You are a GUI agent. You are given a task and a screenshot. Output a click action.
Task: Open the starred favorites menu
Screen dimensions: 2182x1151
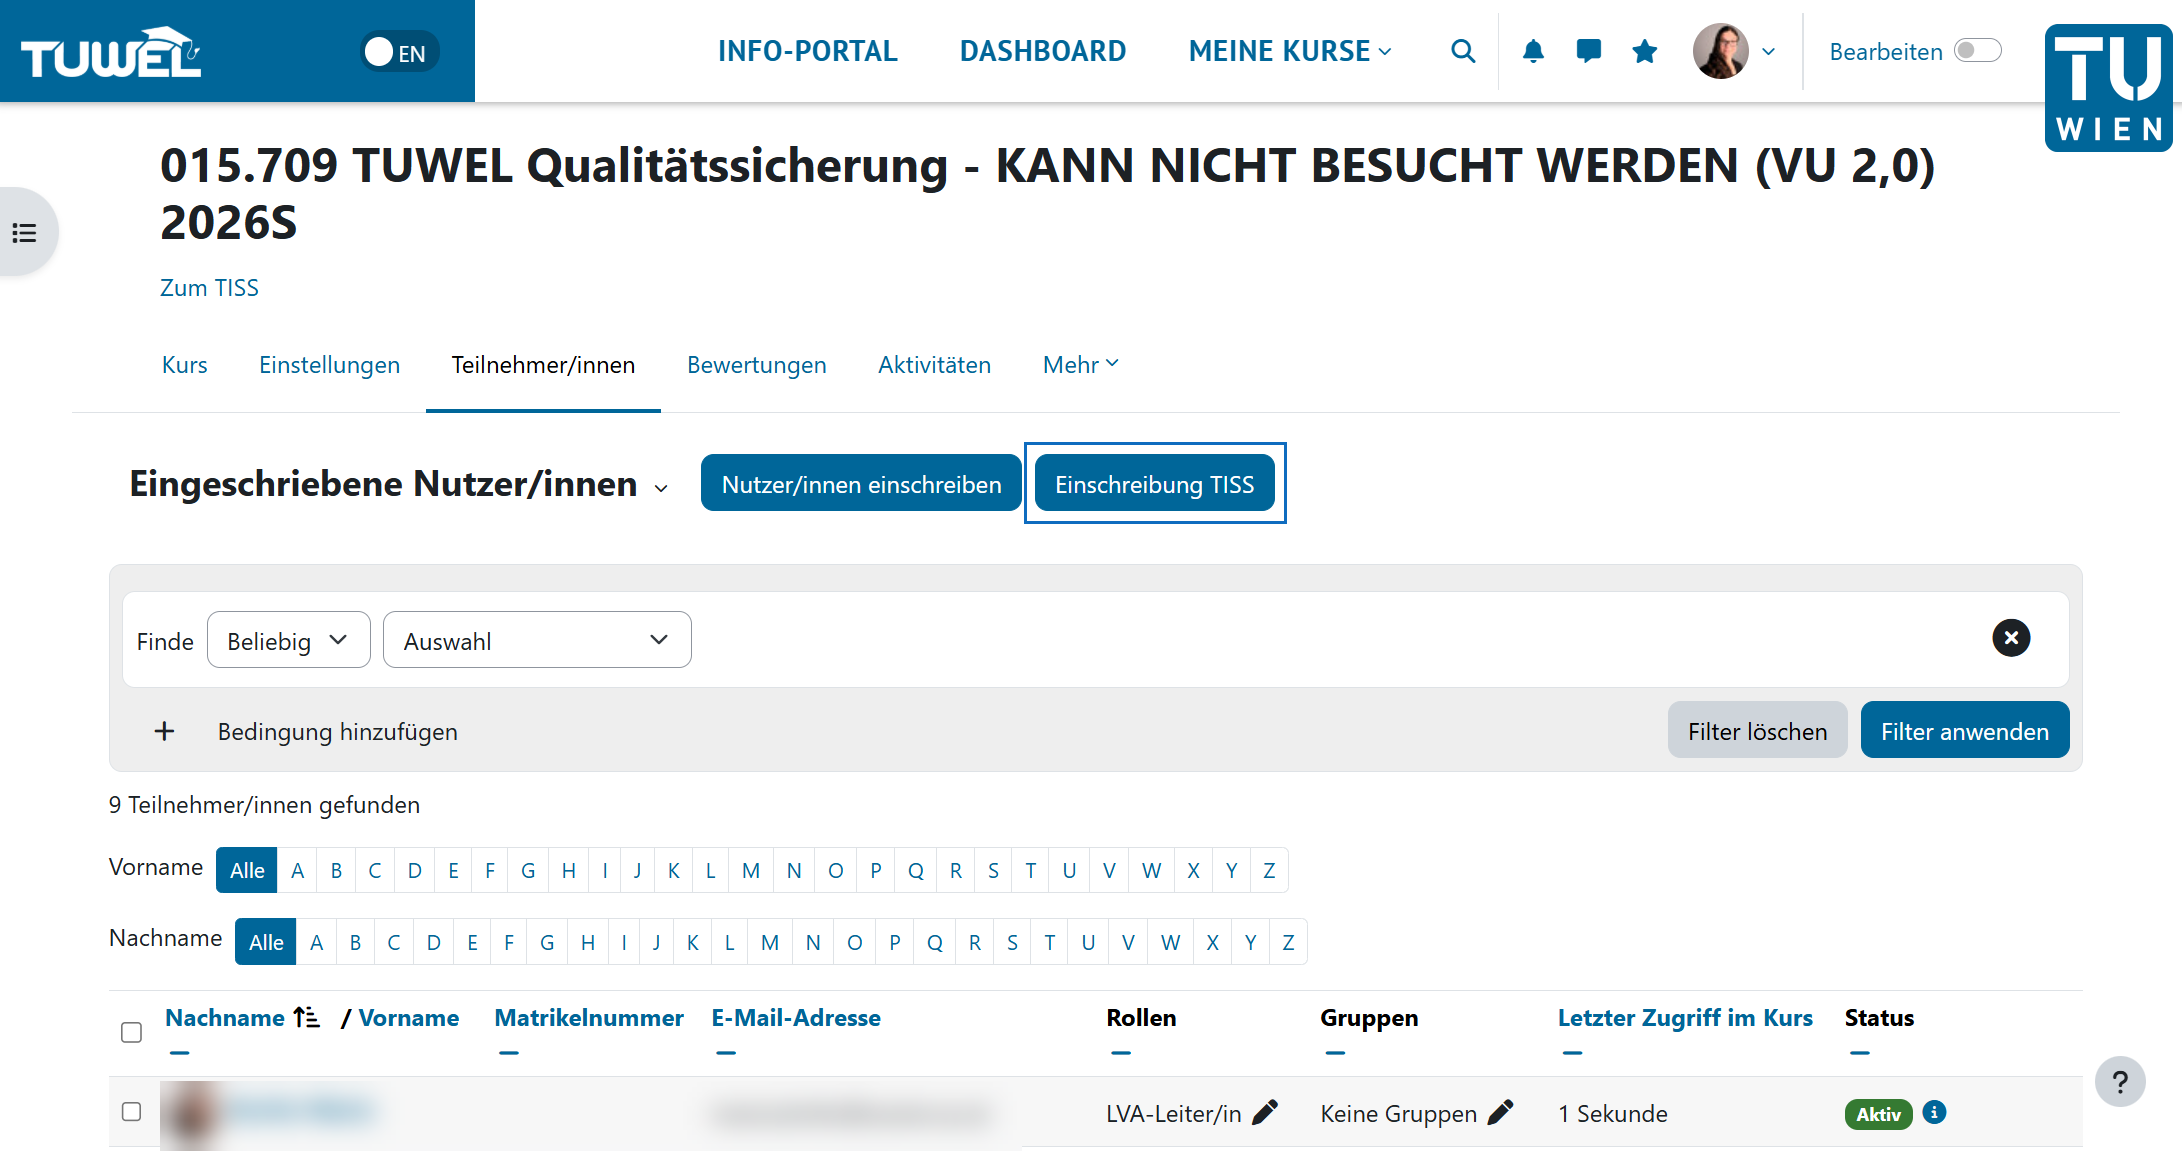point(1645,51)
